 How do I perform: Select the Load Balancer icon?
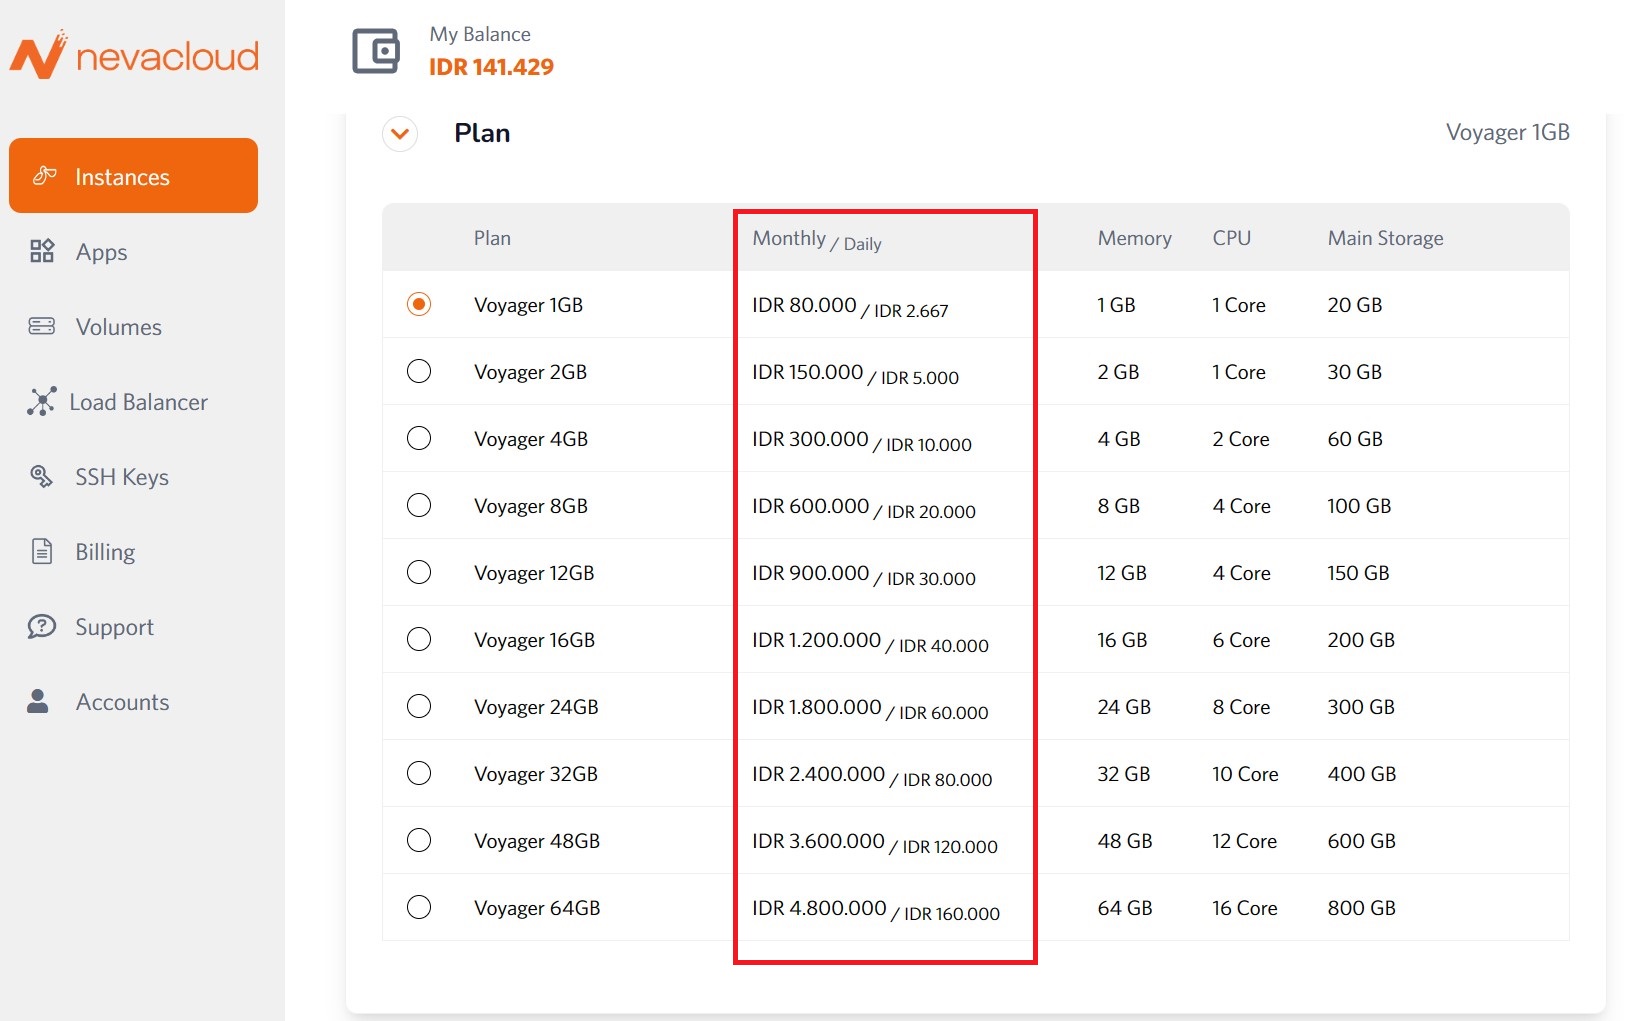point(41,402)
